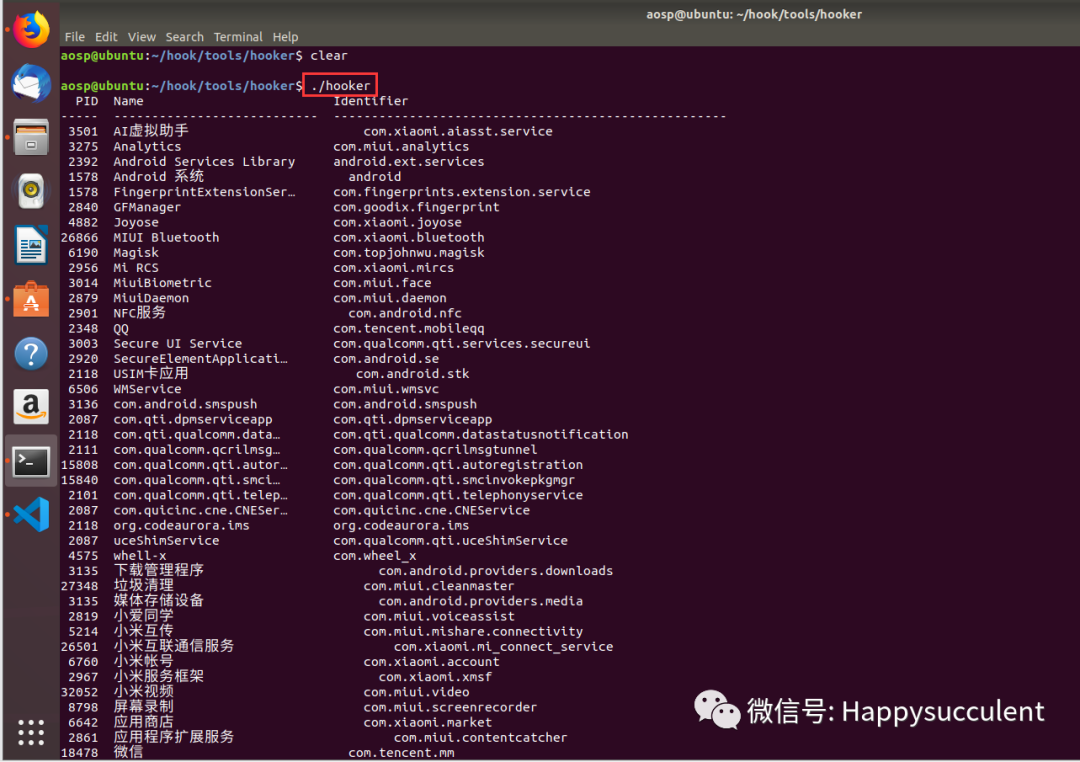The image size is (1080, 762).
Task: Launch Thunderbird mail from the dock
Action: click(x=31, y=83)
